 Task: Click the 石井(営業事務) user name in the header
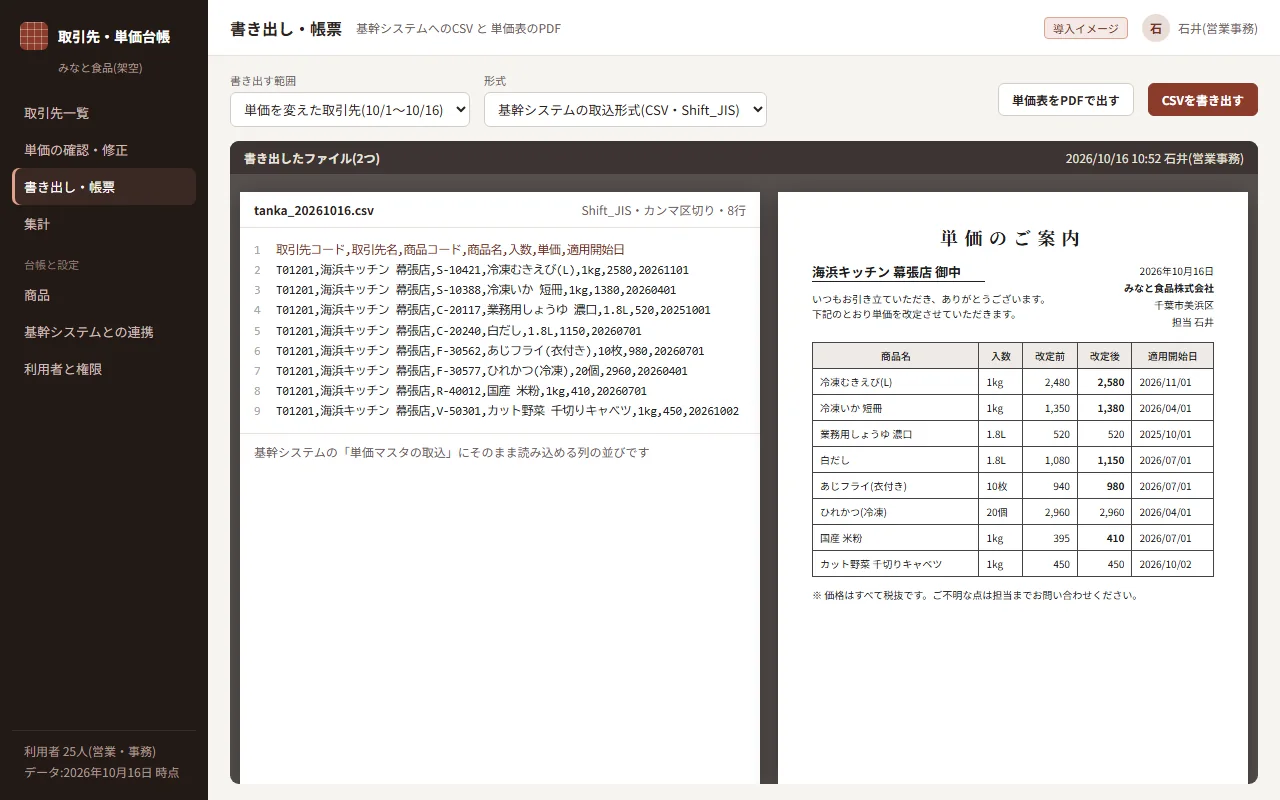[1218, 28]
